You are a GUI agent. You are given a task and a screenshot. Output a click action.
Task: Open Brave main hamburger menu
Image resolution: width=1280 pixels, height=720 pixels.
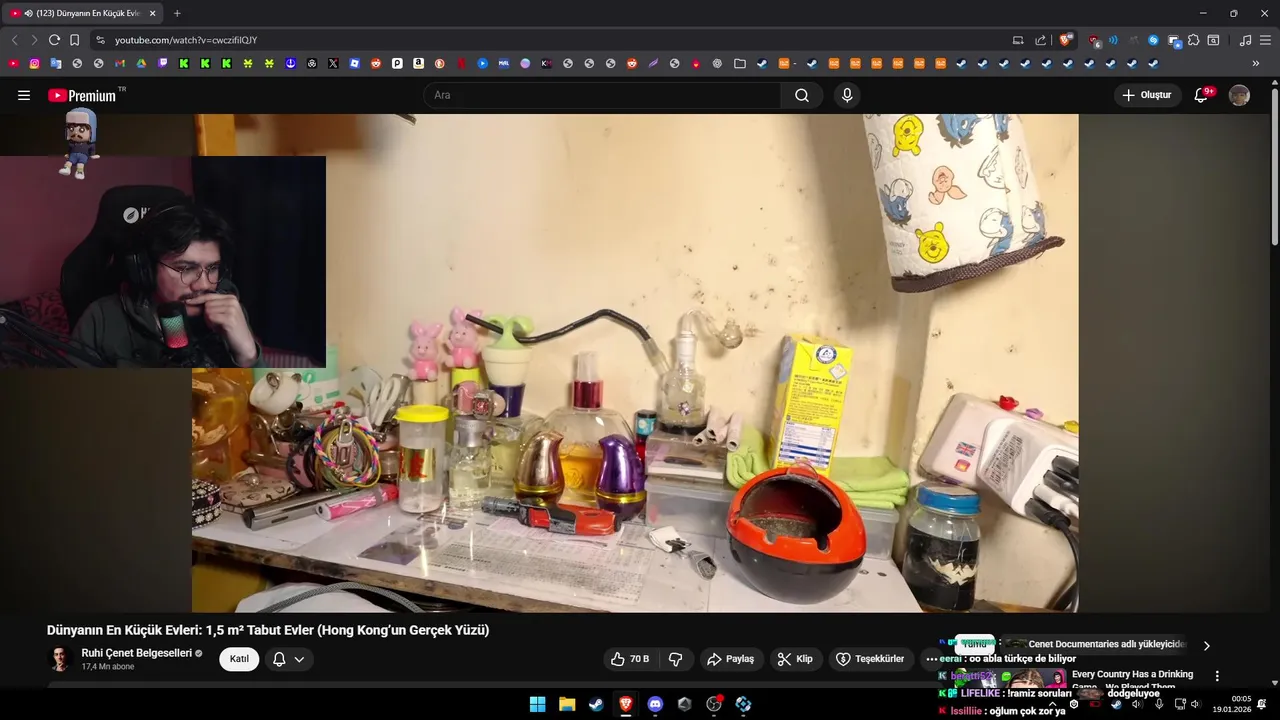point(1266,40)
